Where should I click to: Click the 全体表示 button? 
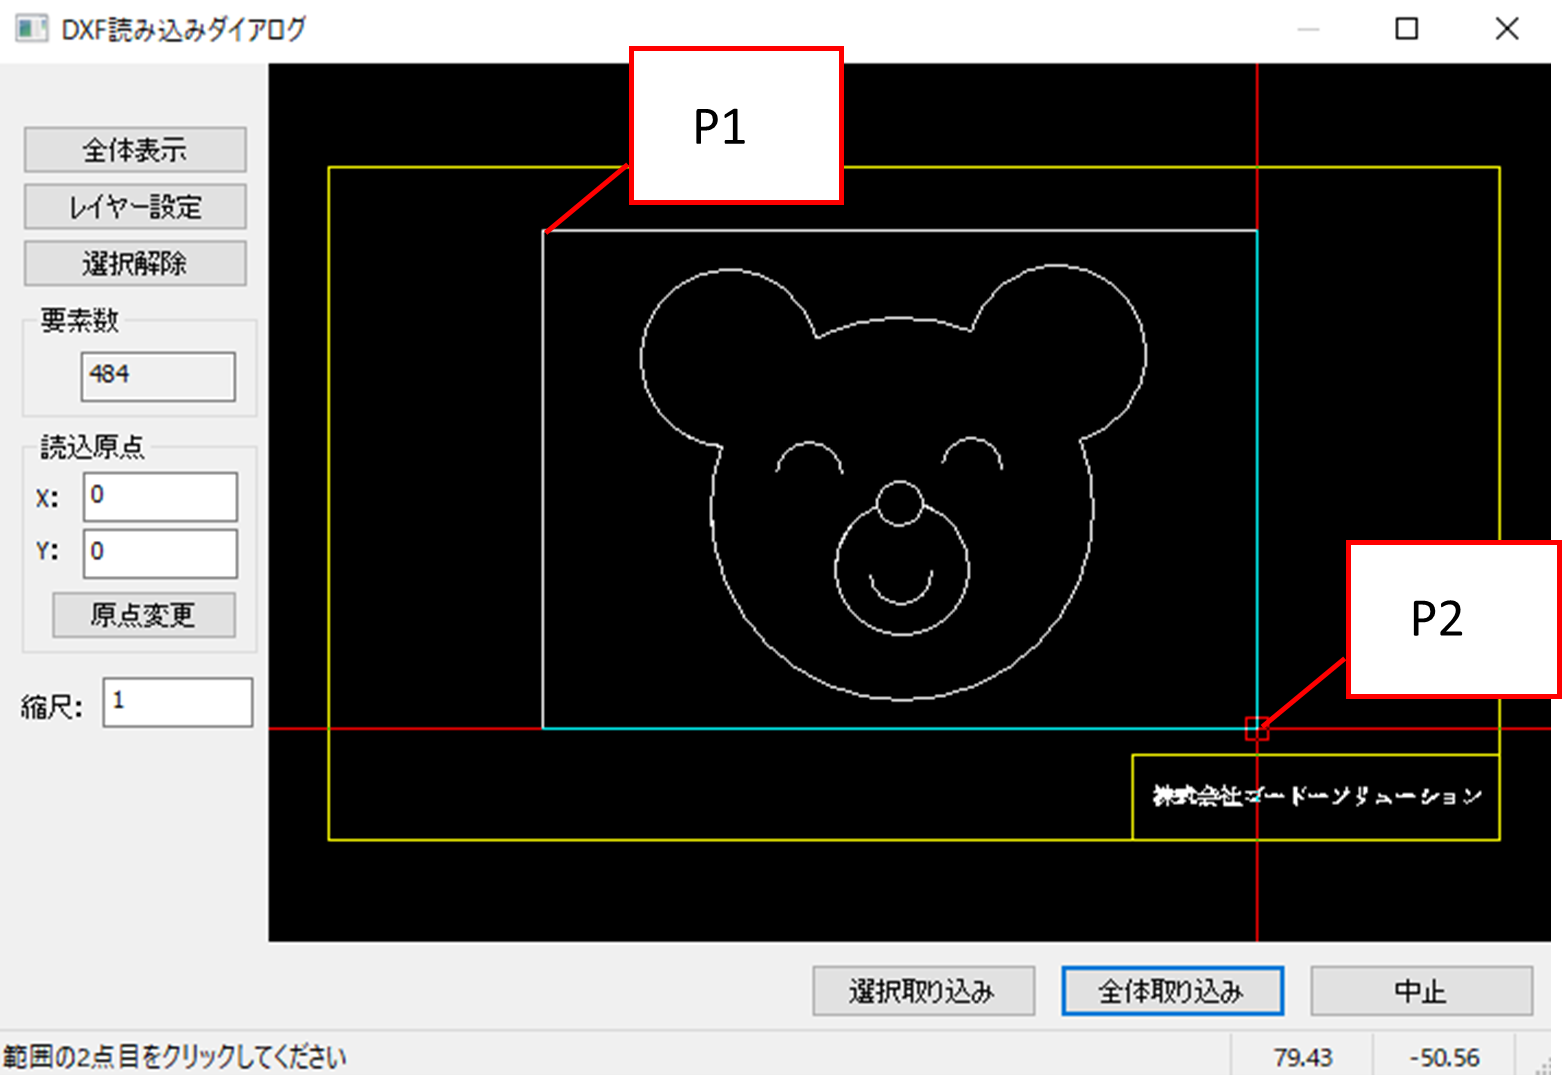pyautogui.click(x=135, y=150)
